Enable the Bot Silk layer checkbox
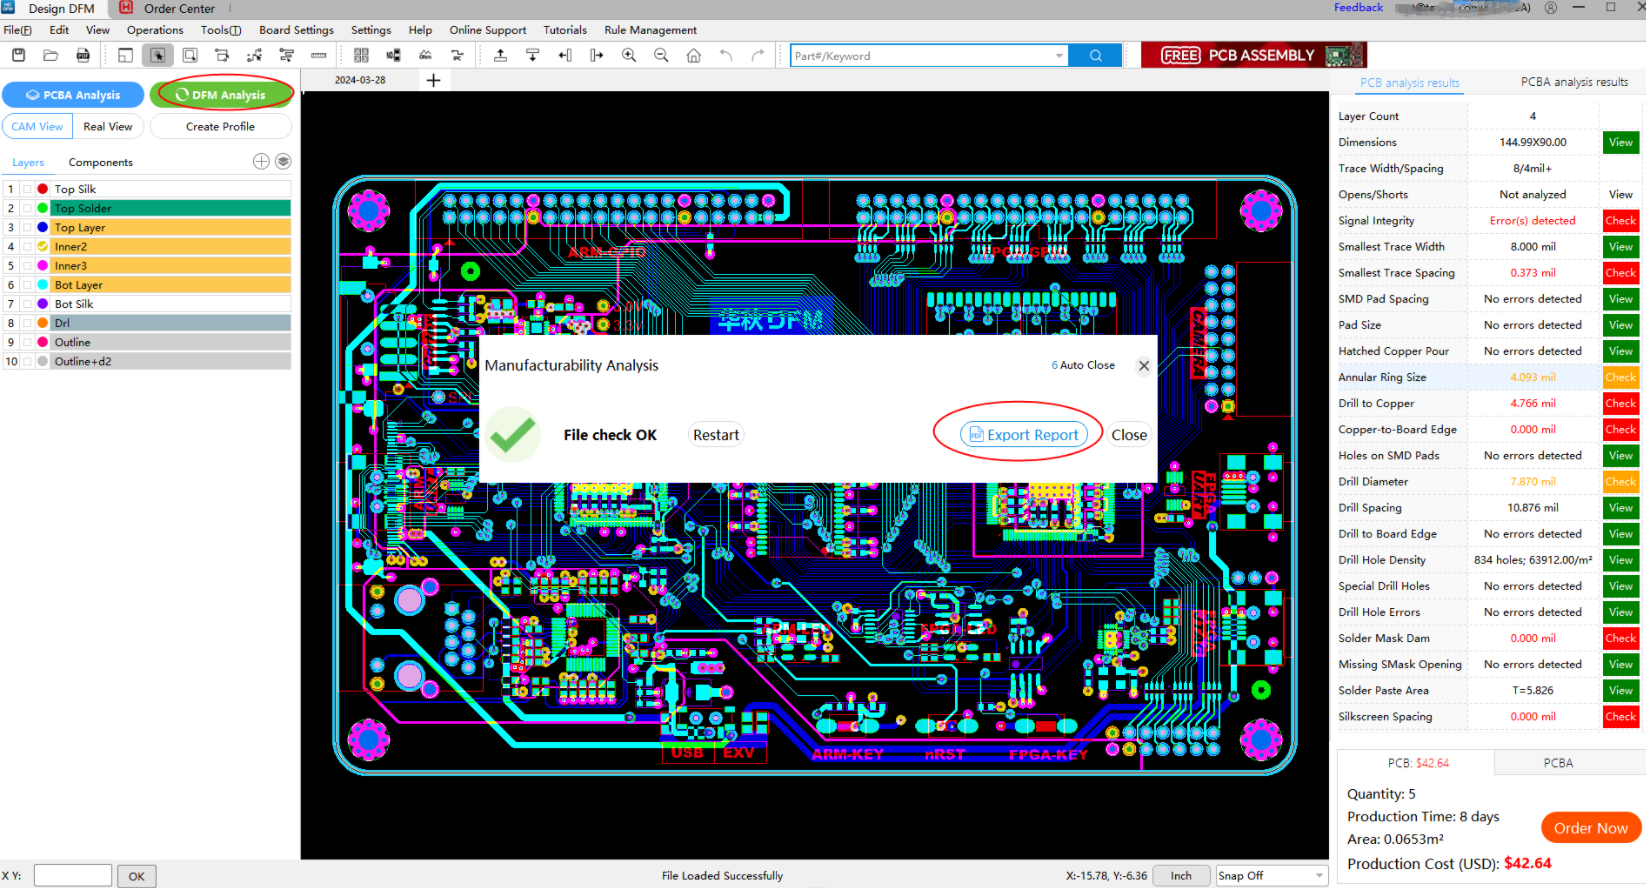The width and height of the screenshot is (1646, 888). point(27,304)
